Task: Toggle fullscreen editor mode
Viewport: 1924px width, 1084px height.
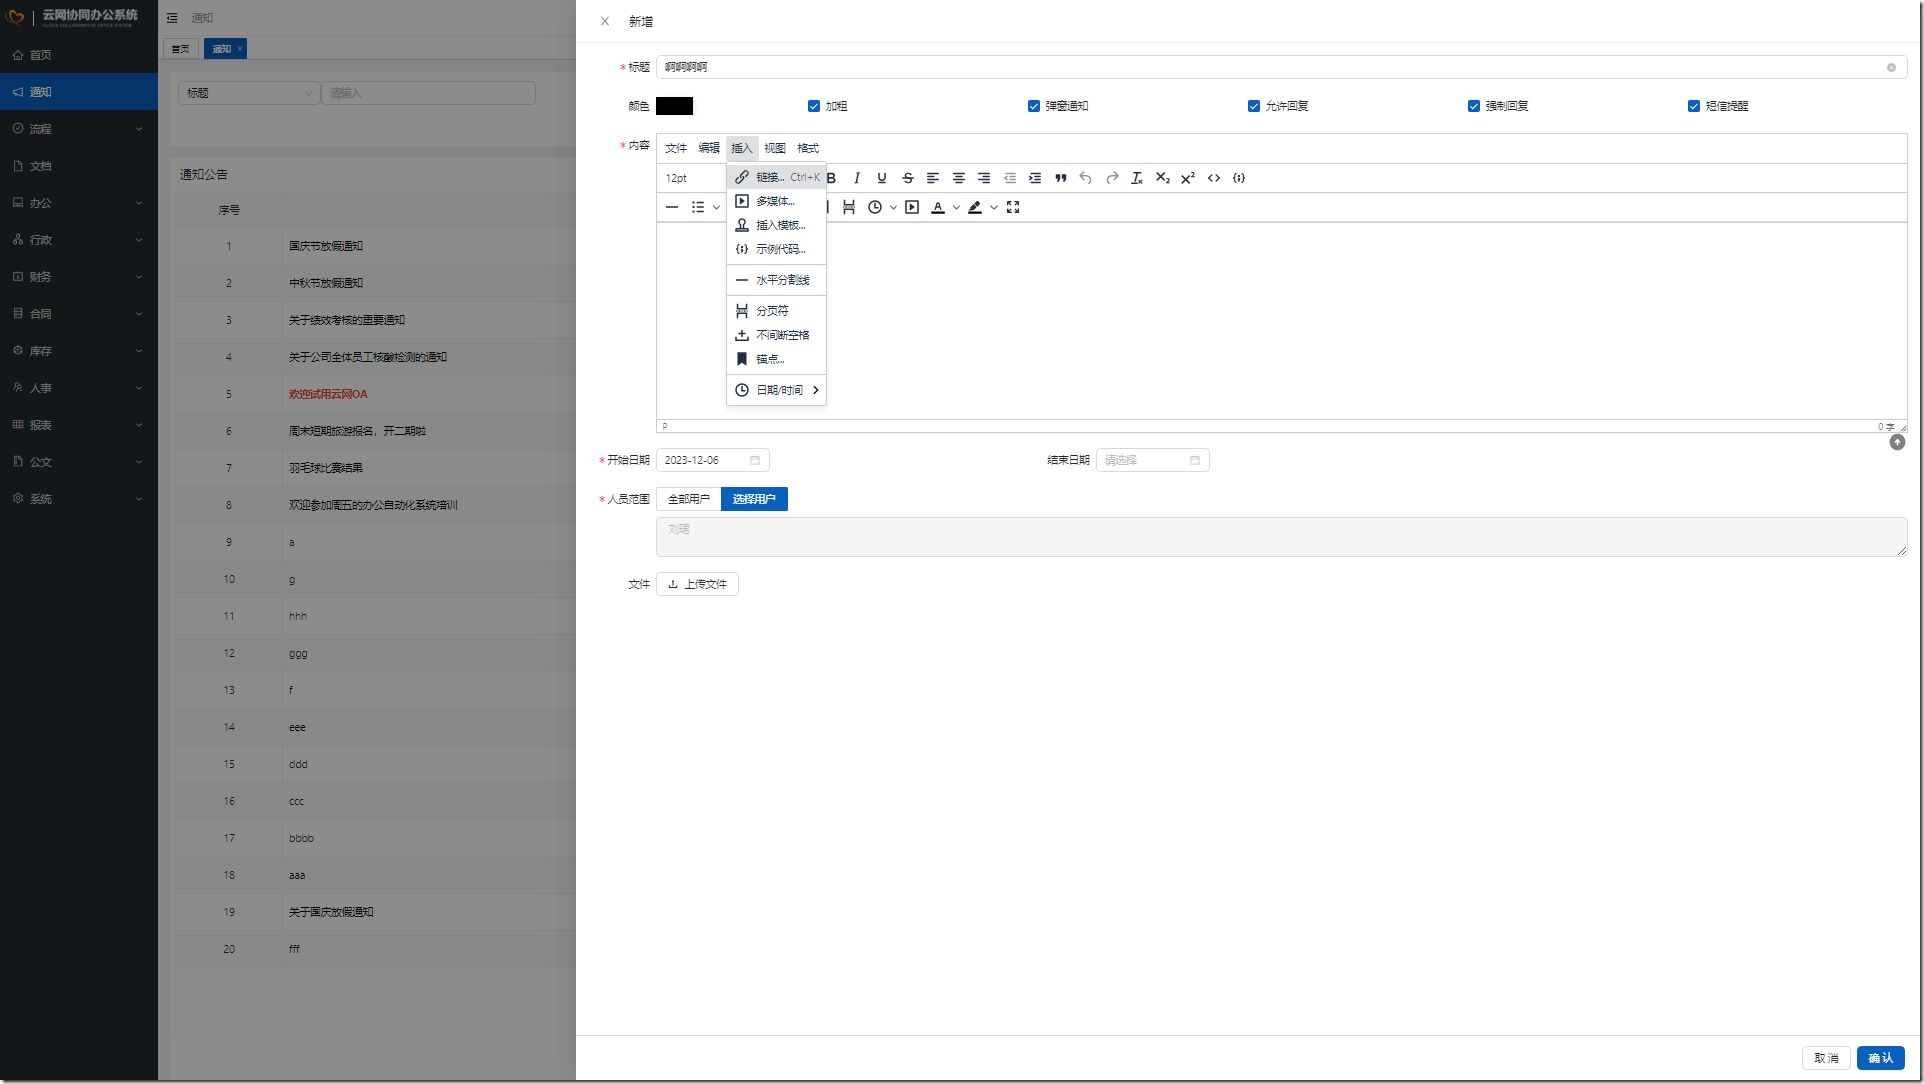Action: pos(1013,207)
